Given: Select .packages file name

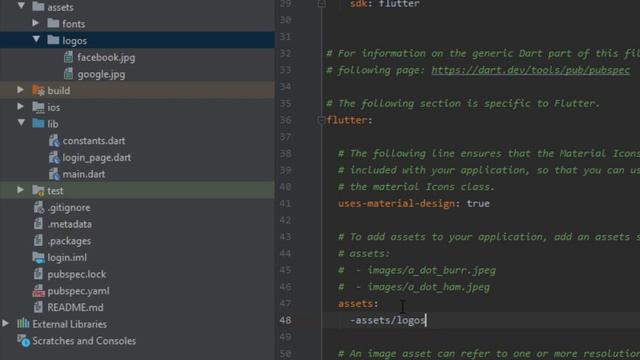Looking at the screenshot, I should [69, 241].
